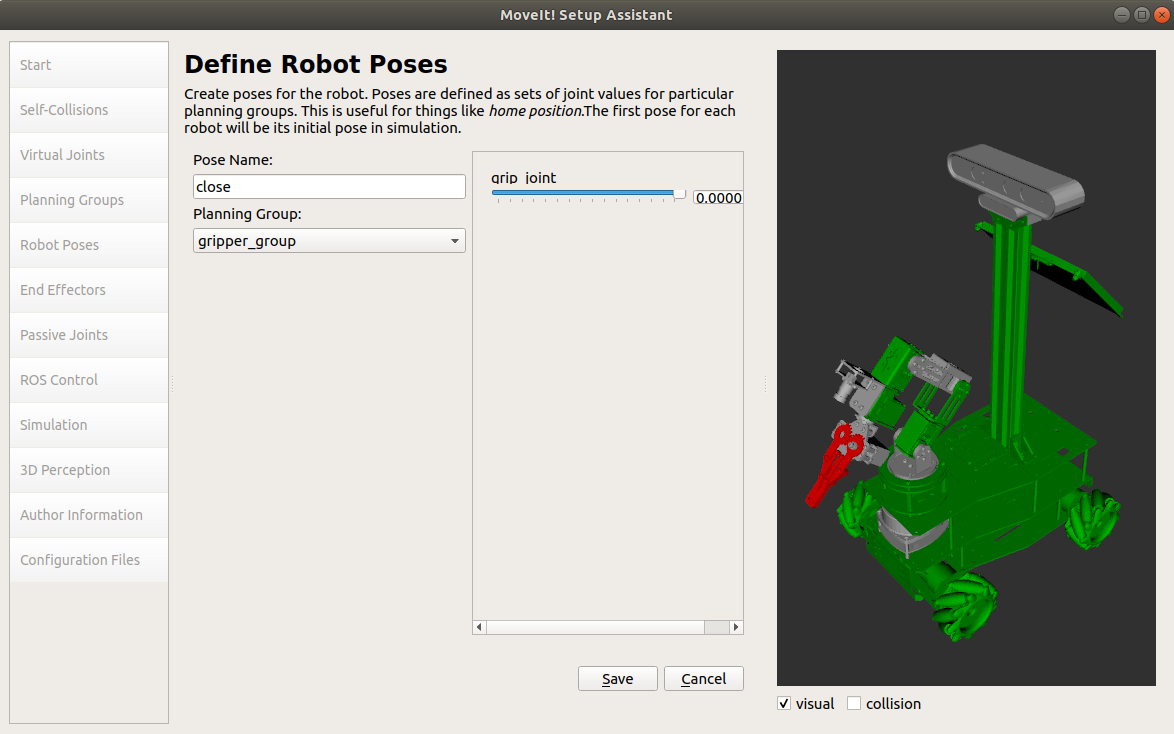Click left arrow of joint panel scrollbar

480,627
